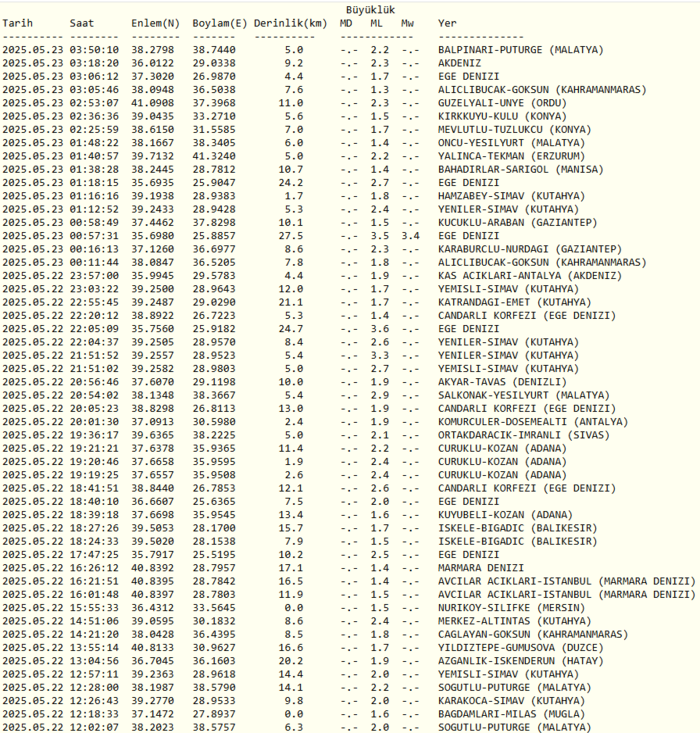The image size is (700, 733).
Task: Select BALPINARI-PUTURGE (MALATYA) location text
Action: pos(521,50)
